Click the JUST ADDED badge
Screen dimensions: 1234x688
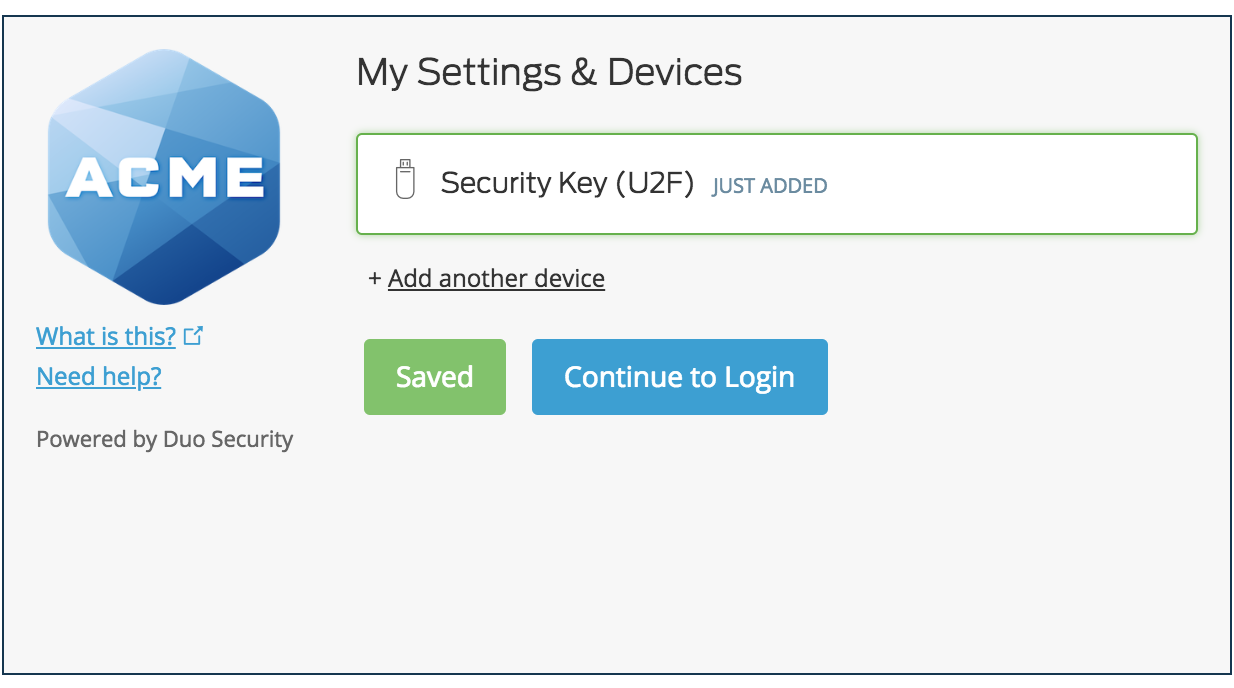[x=769, y=186]
